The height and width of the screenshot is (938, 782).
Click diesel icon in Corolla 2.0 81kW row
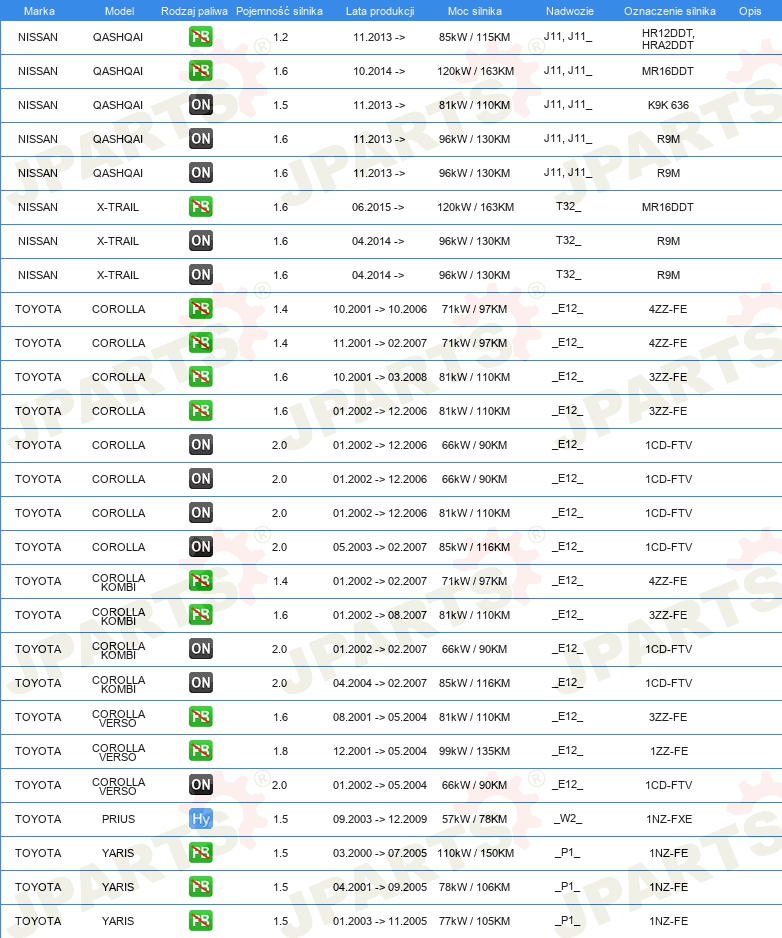pos(200,513)
